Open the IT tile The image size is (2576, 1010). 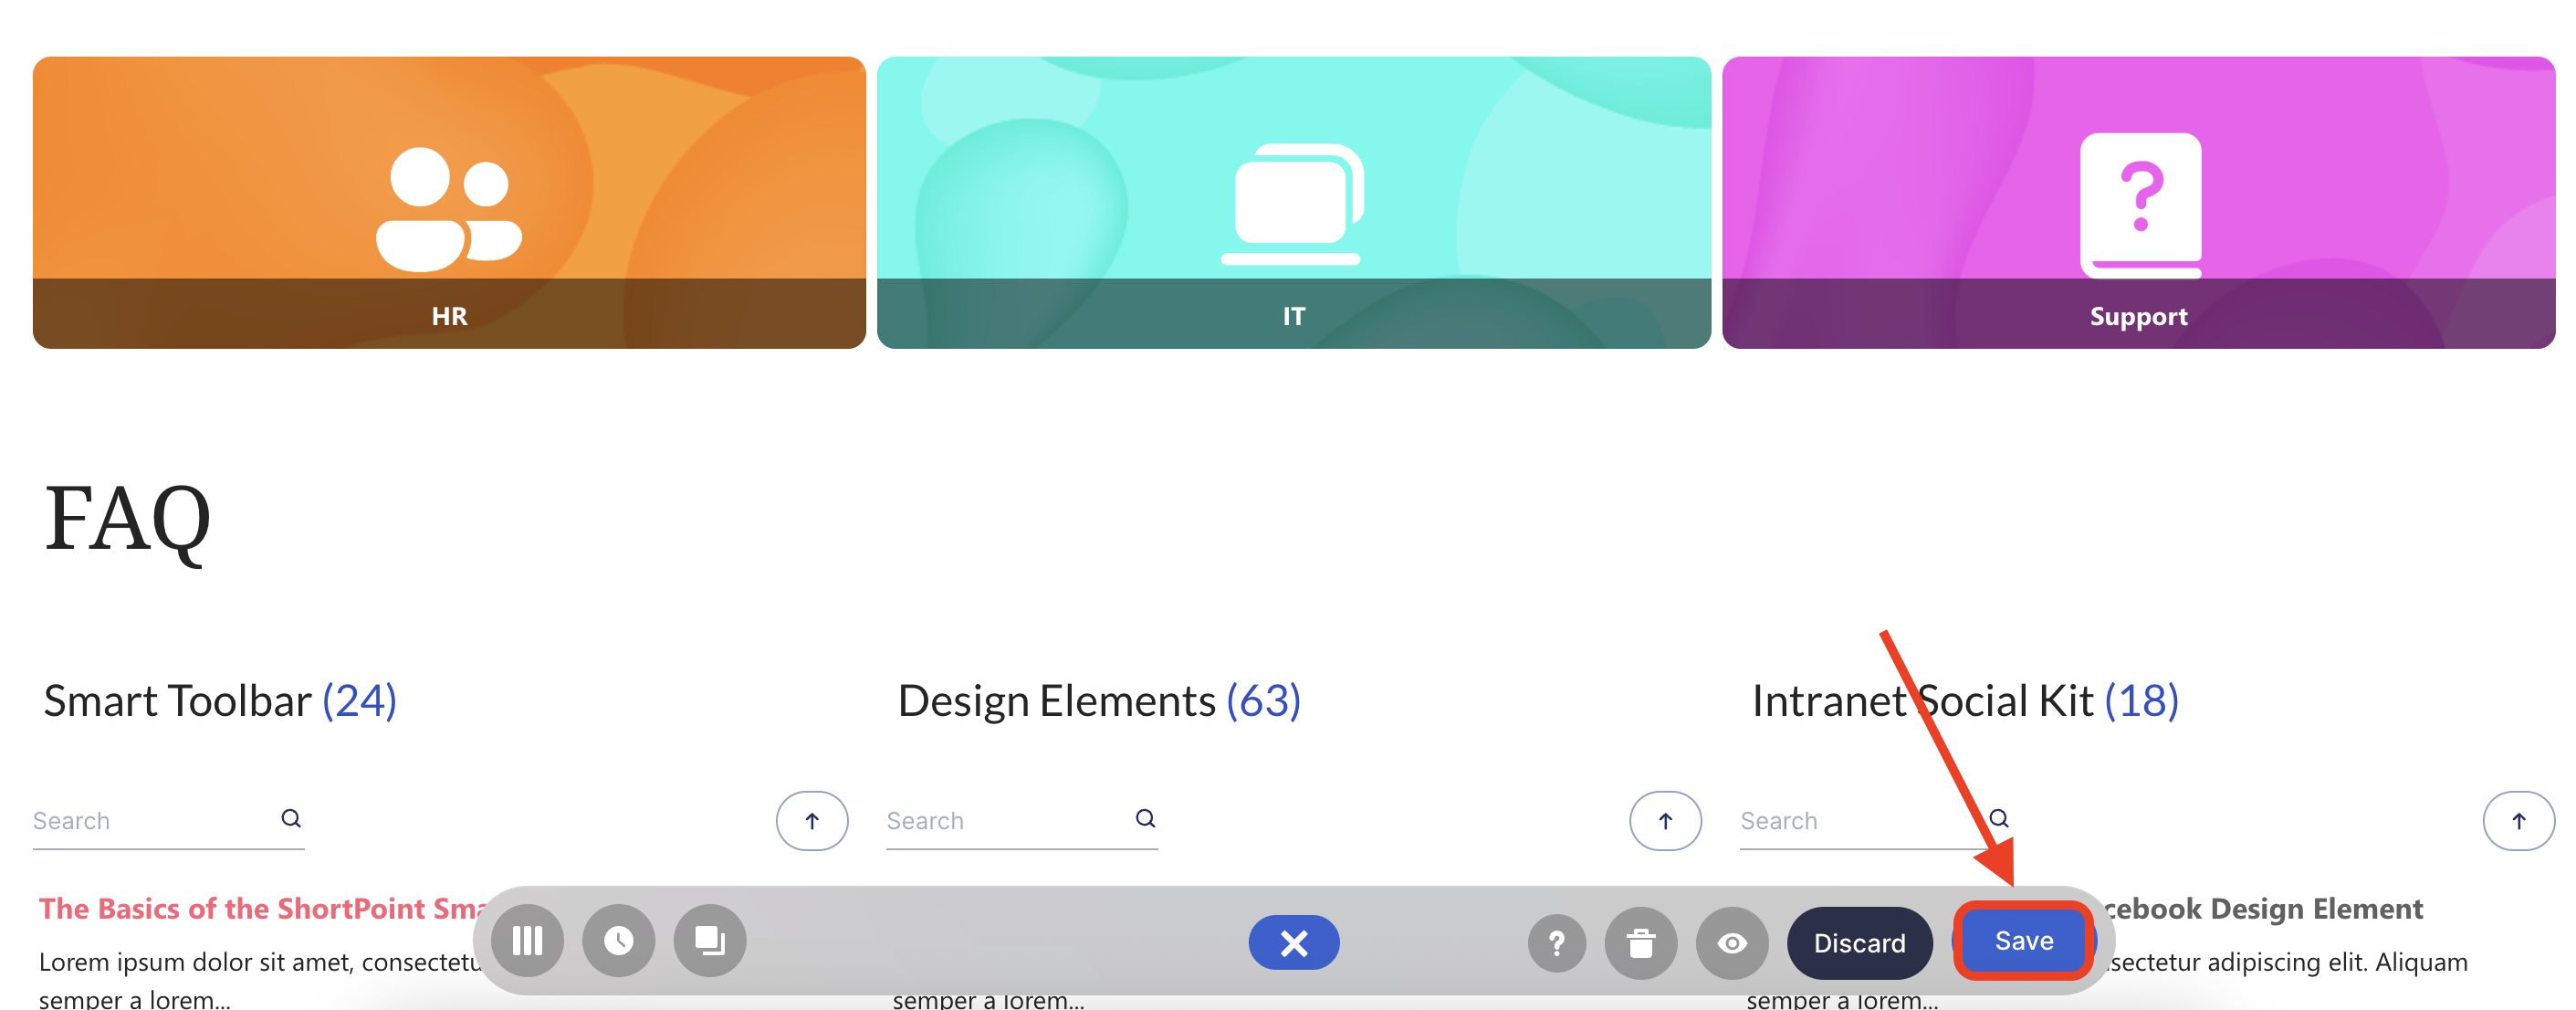(x=1293, y=202)
